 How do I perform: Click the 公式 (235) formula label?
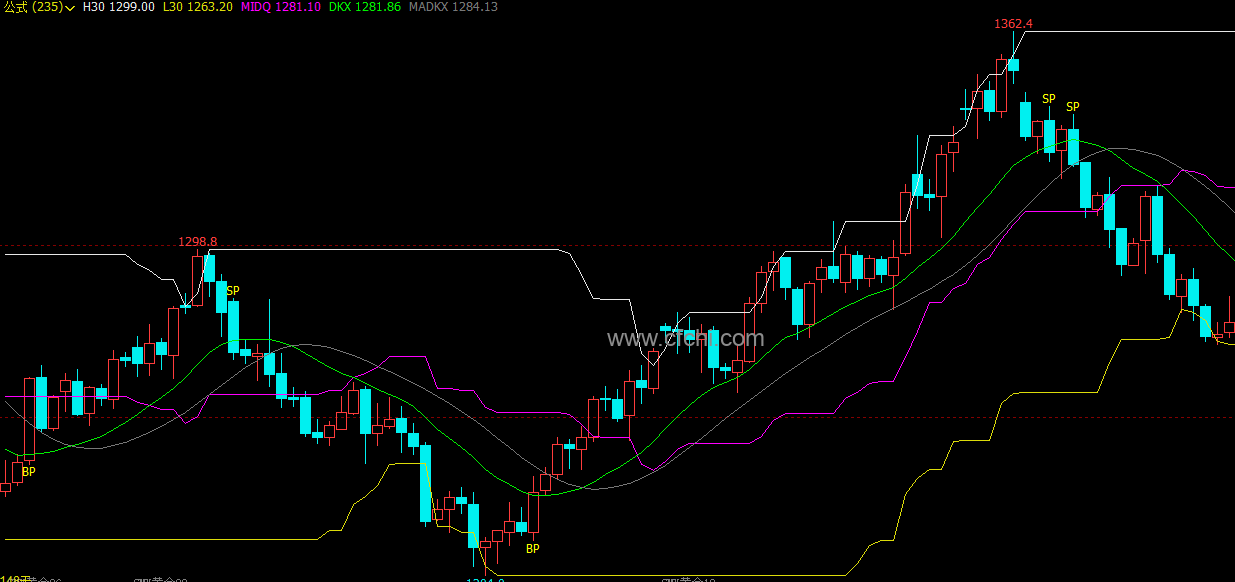[x=33, y=7]
